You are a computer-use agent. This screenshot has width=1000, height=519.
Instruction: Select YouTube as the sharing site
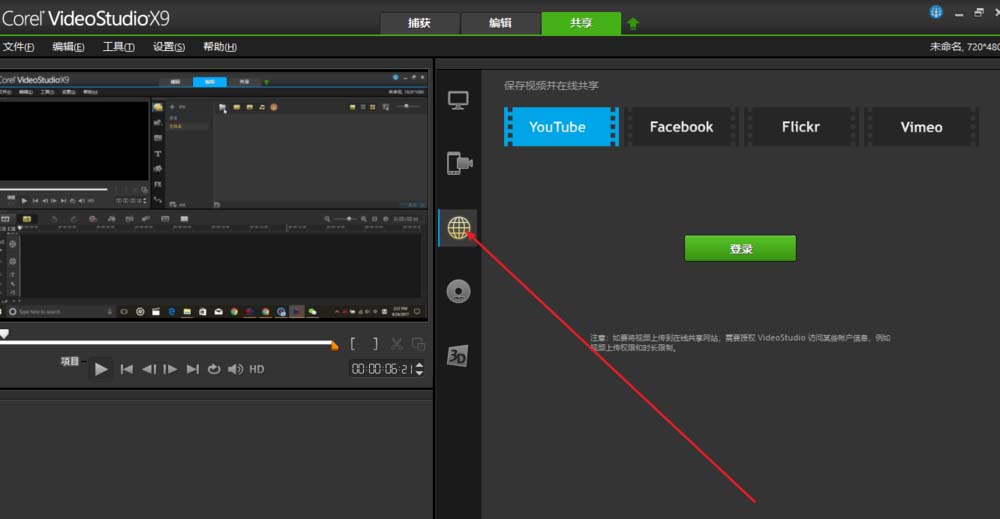tap(561, 127)
